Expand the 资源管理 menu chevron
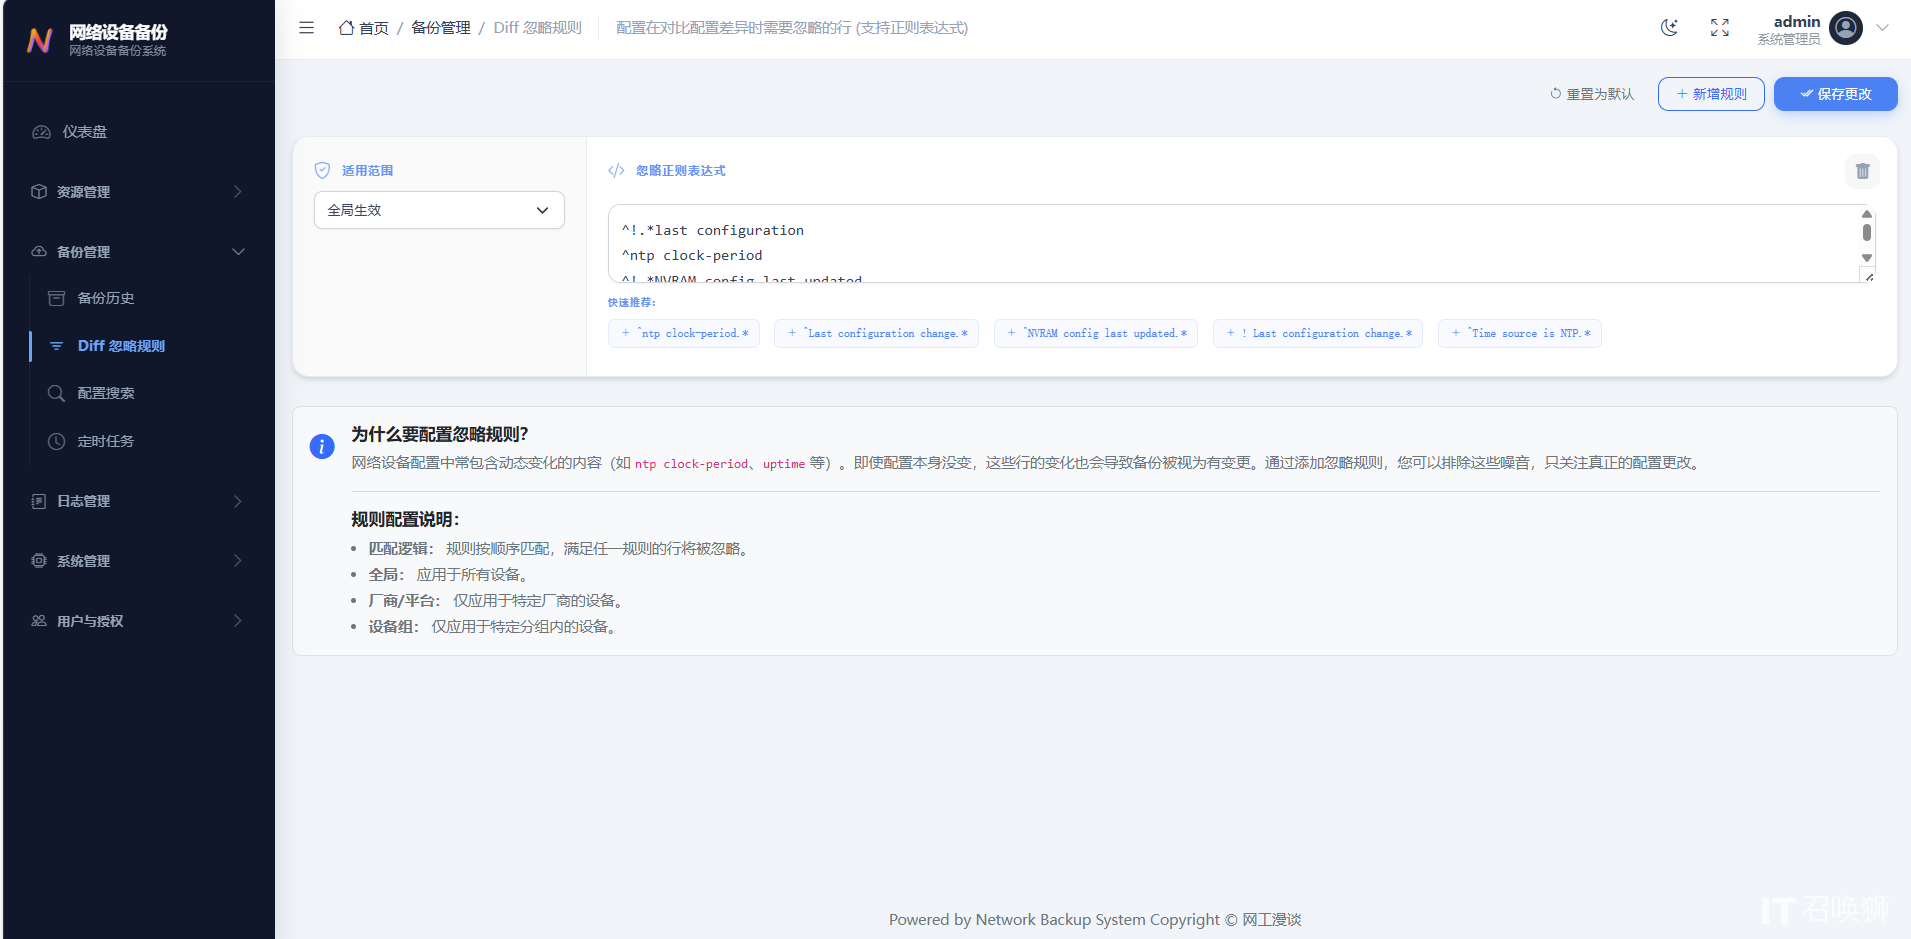 tap(238, 192)
